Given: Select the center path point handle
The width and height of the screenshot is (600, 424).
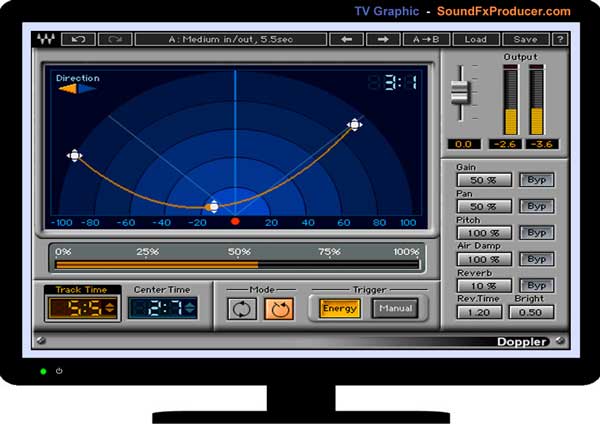Looking at the screenshot, I should point(214,207).
